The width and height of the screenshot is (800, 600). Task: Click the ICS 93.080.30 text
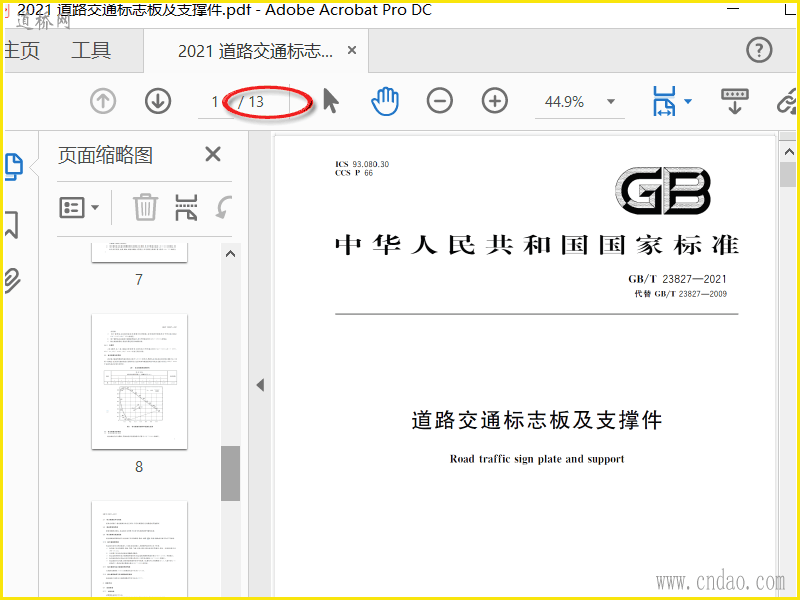pyautogui.click(x=362, y=164)
